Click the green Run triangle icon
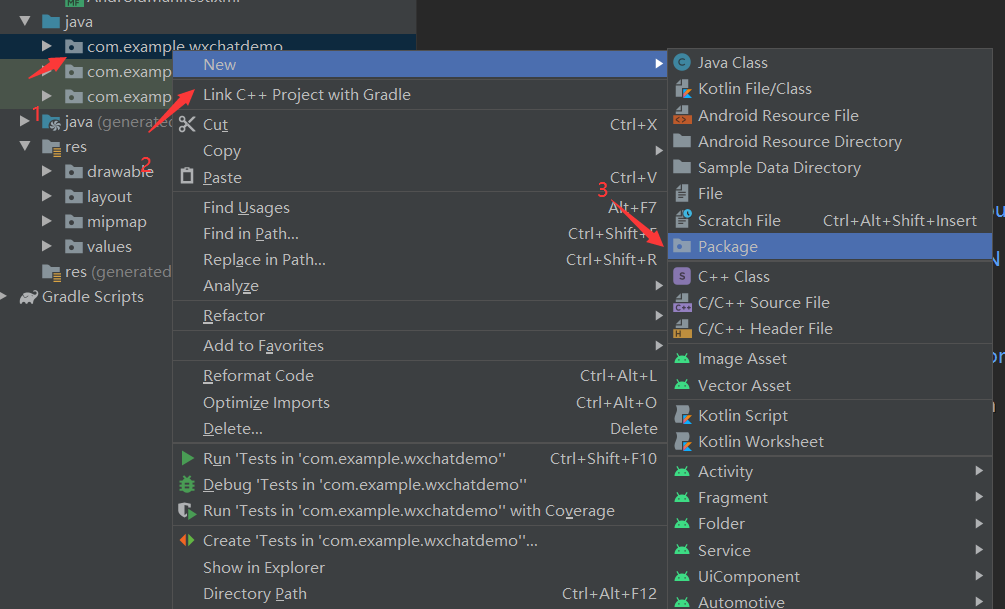This screenshot has width=1005, height=609. click(x=187, y=458)
